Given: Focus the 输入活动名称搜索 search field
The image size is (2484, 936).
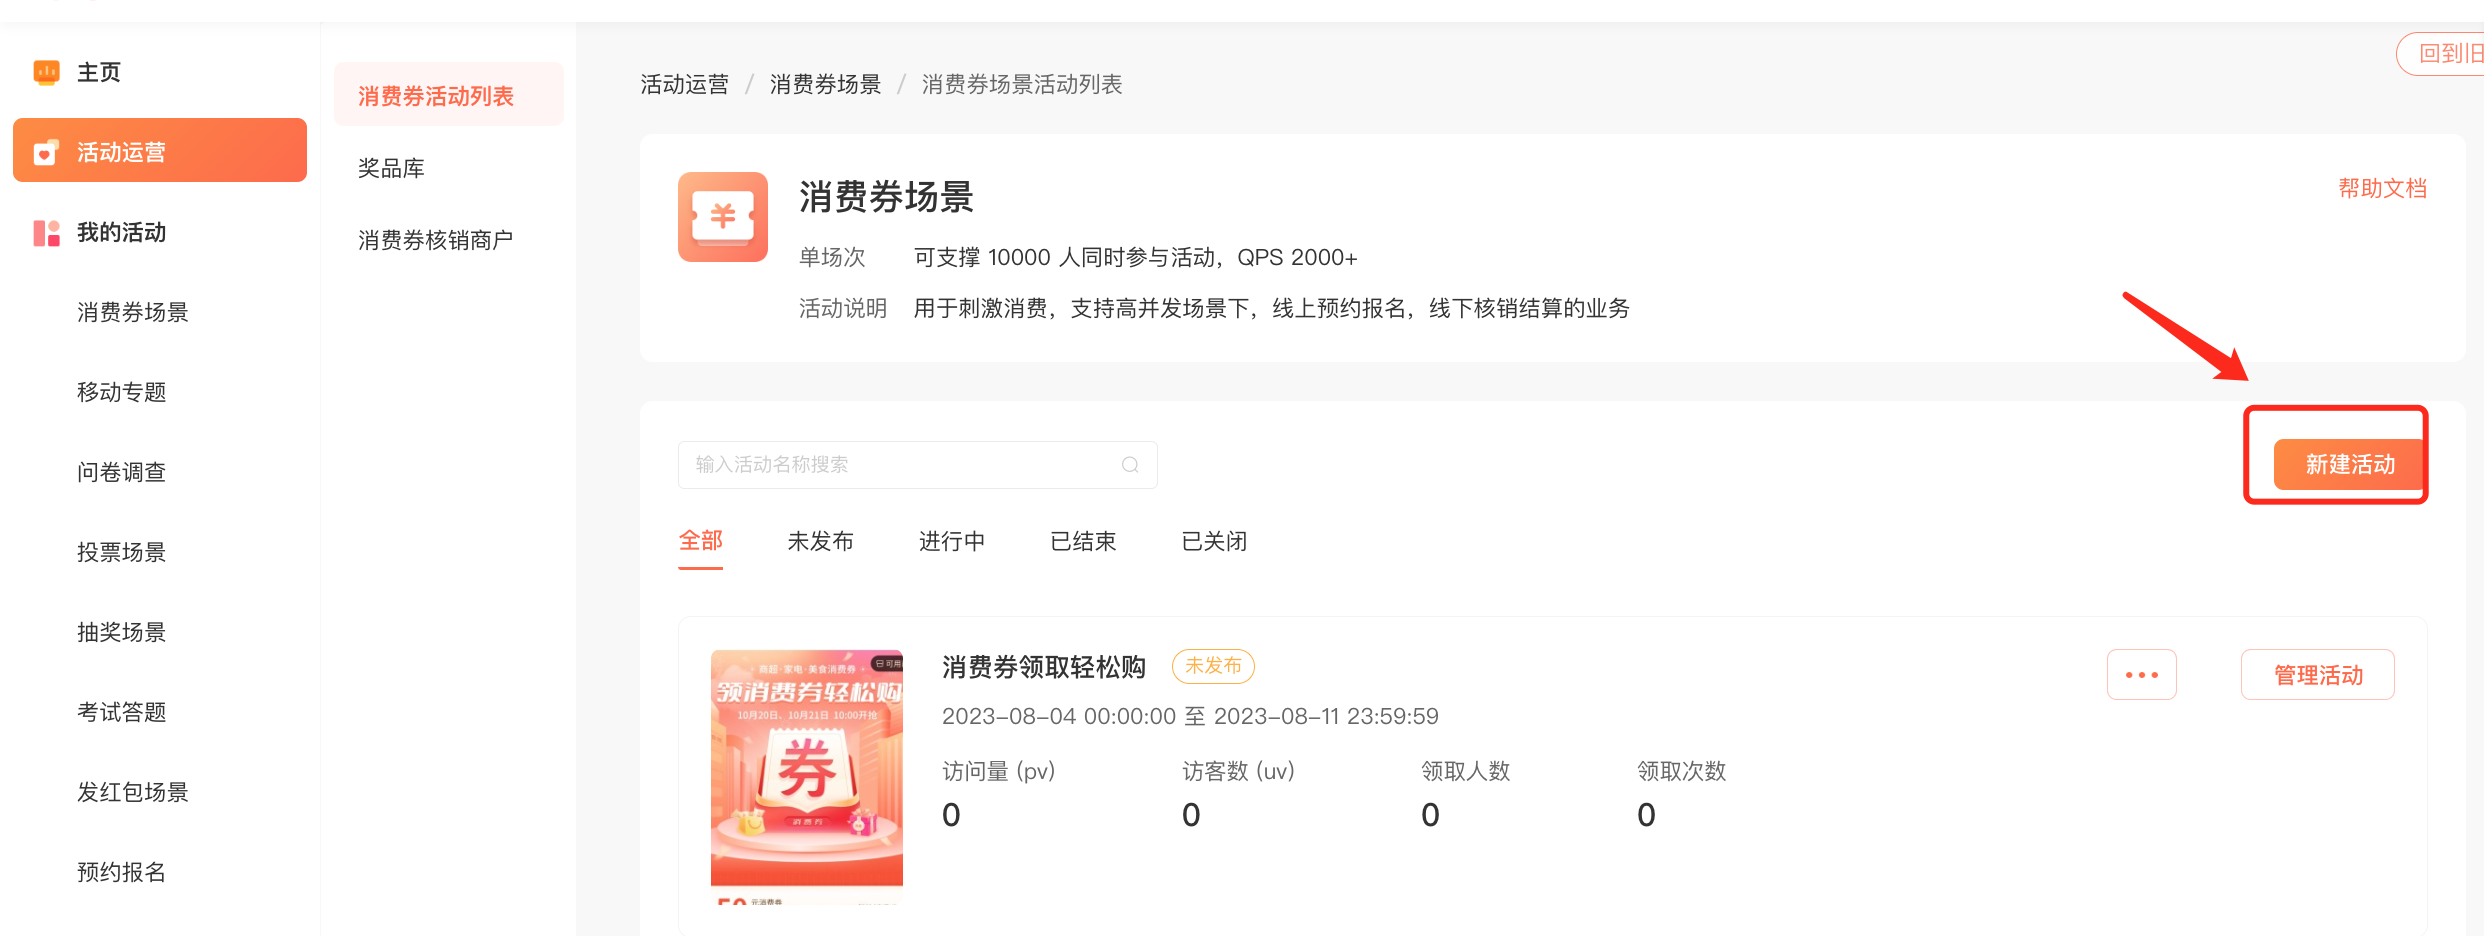Looking at the screenshot, I should [900, 465].
